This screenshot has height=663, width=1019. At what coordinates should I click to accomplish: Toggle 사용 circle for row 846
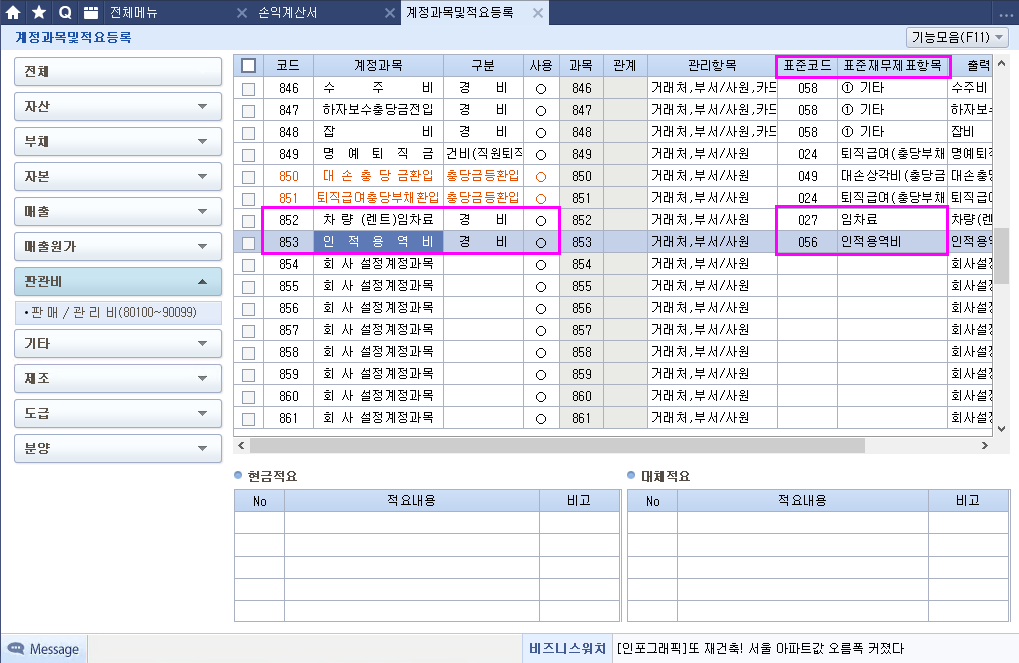pyautogui.click(x=541, y=89)
